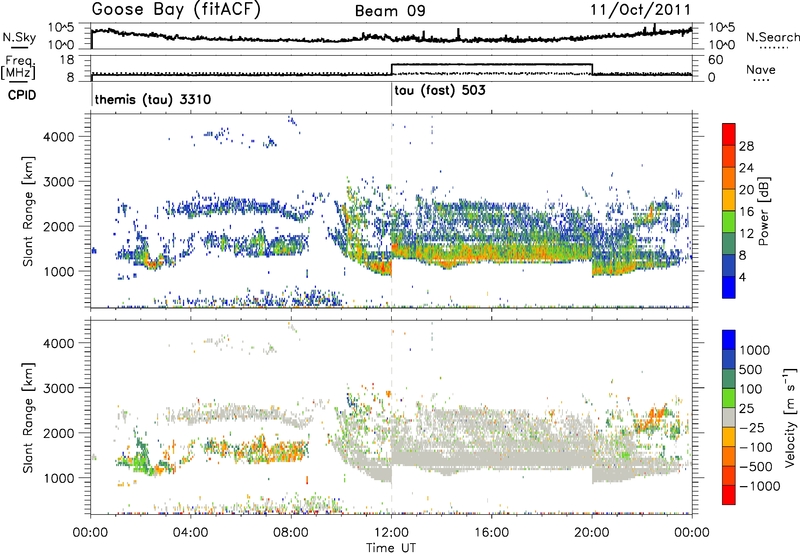800x554 pixels.
Task: Click the '60' tick on Nave axis
Action: pos(716,60)
